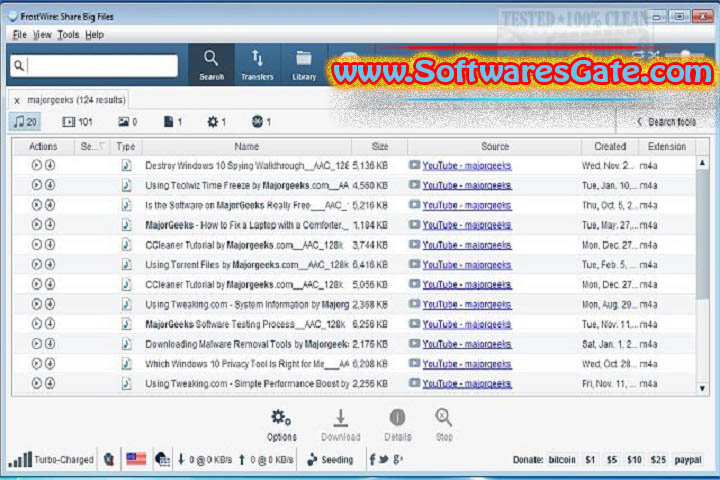Screen dimensions: 720x480
Task: Download Using Toolwiz Time Freeze row icon
Action: point(50,185)
